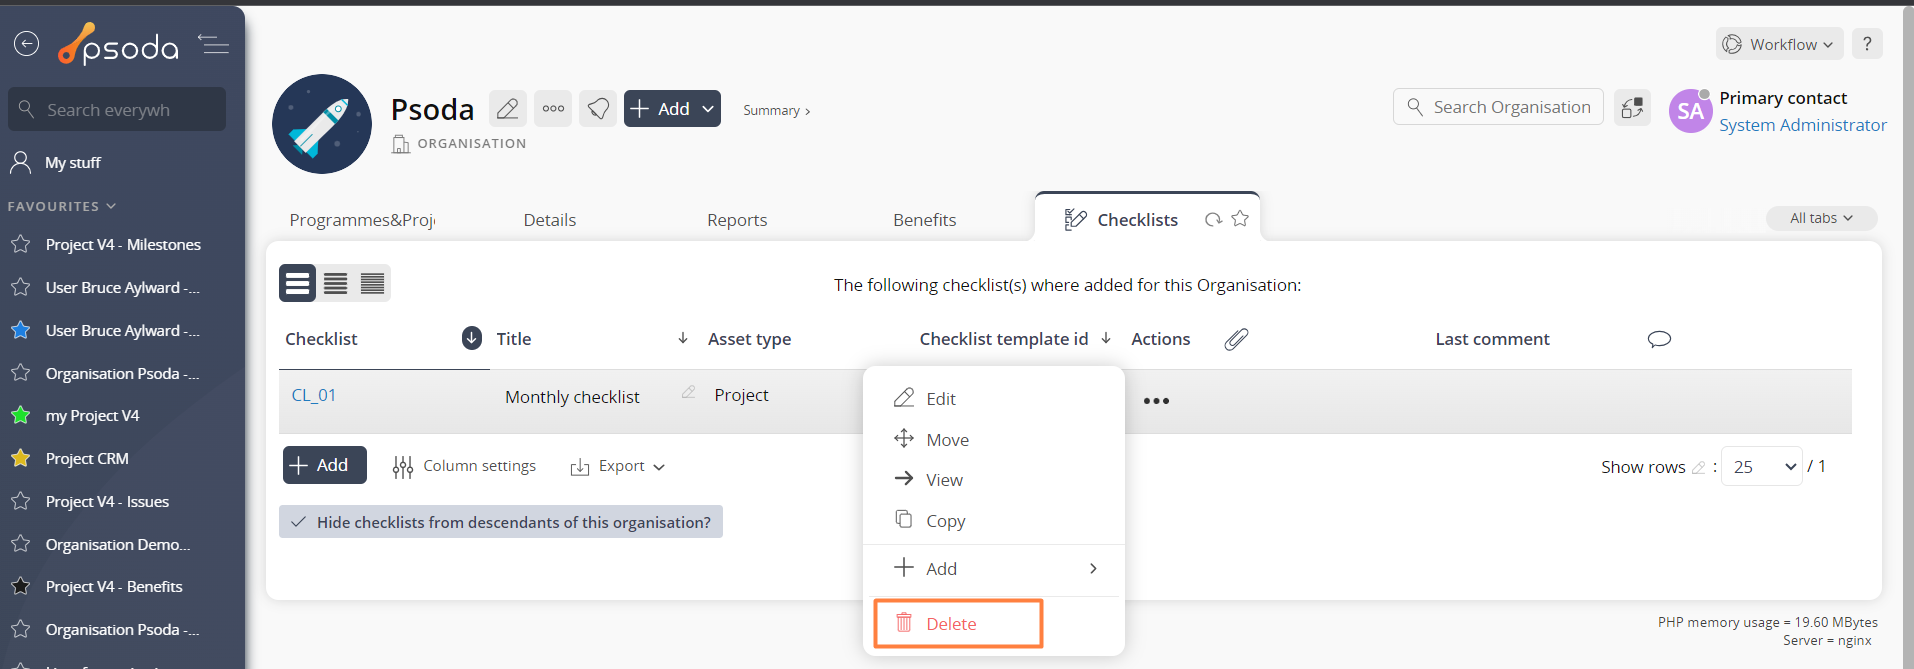Sort by Title column arrow
This screenshot has height=669, width=1914.
[683, 338]
